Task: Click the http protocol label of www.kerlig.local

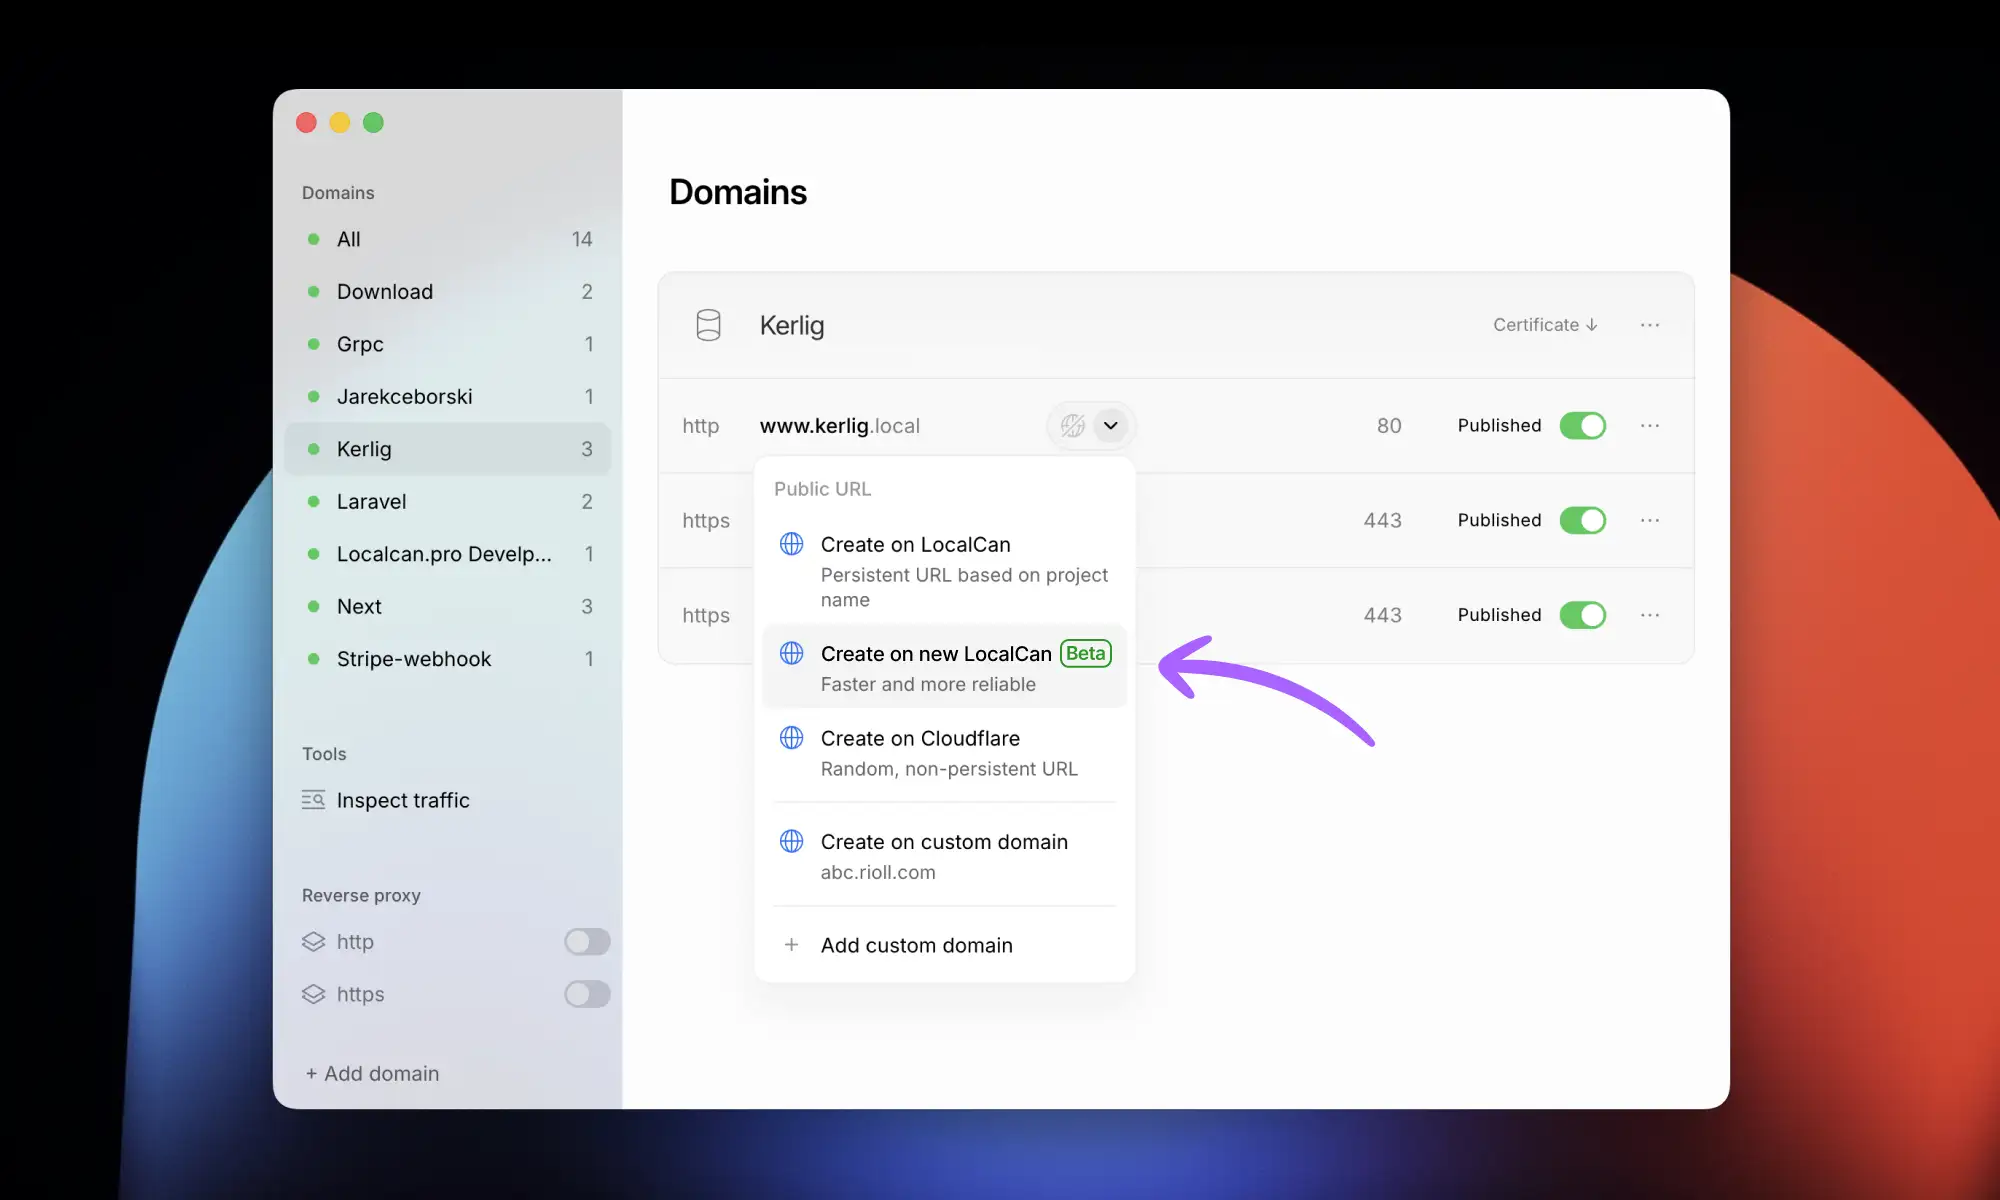Action: [x=701, y=426]
